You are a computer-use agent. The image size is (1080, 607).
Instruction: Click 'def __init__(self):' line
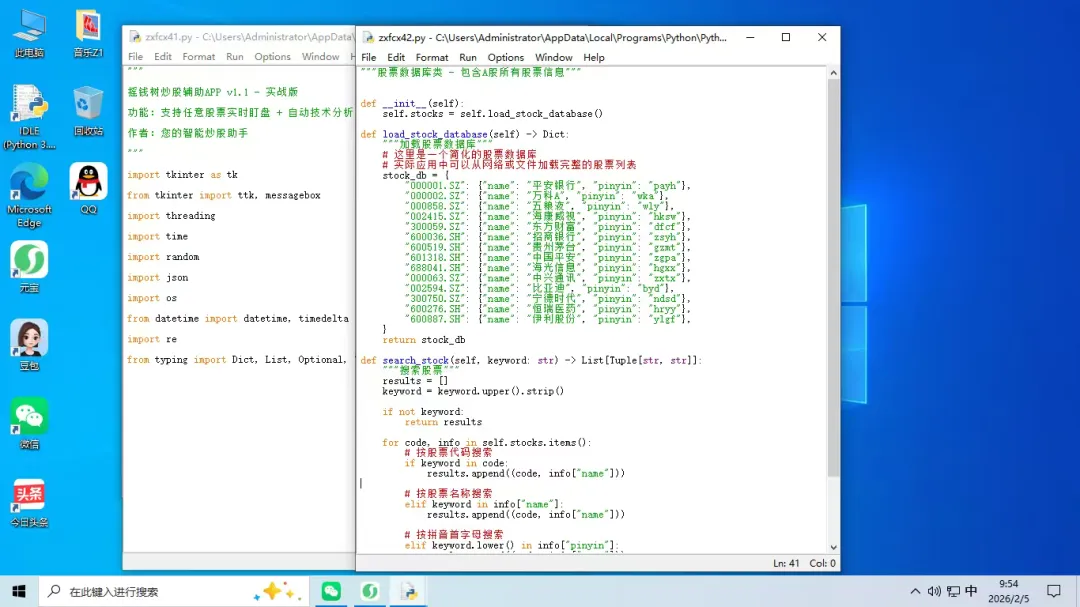(x=413, y=103)
